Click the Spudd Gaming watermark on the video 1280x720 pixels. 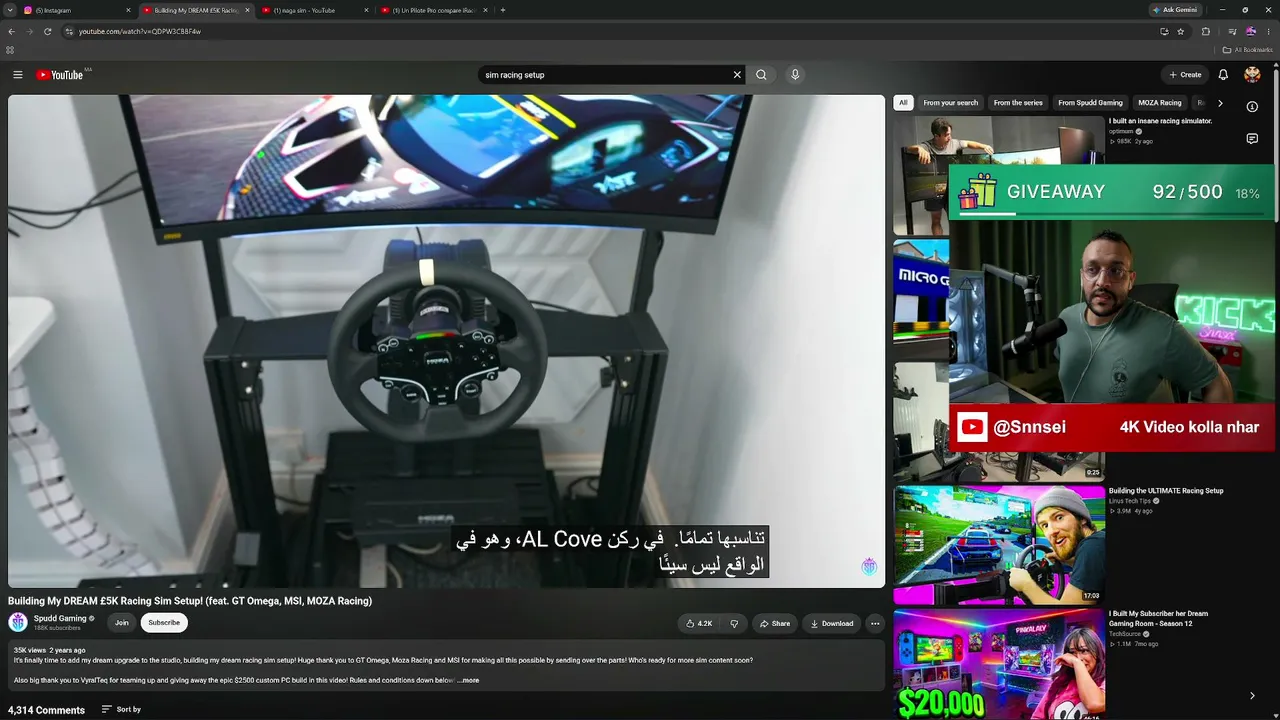click(x=869, y=567)
